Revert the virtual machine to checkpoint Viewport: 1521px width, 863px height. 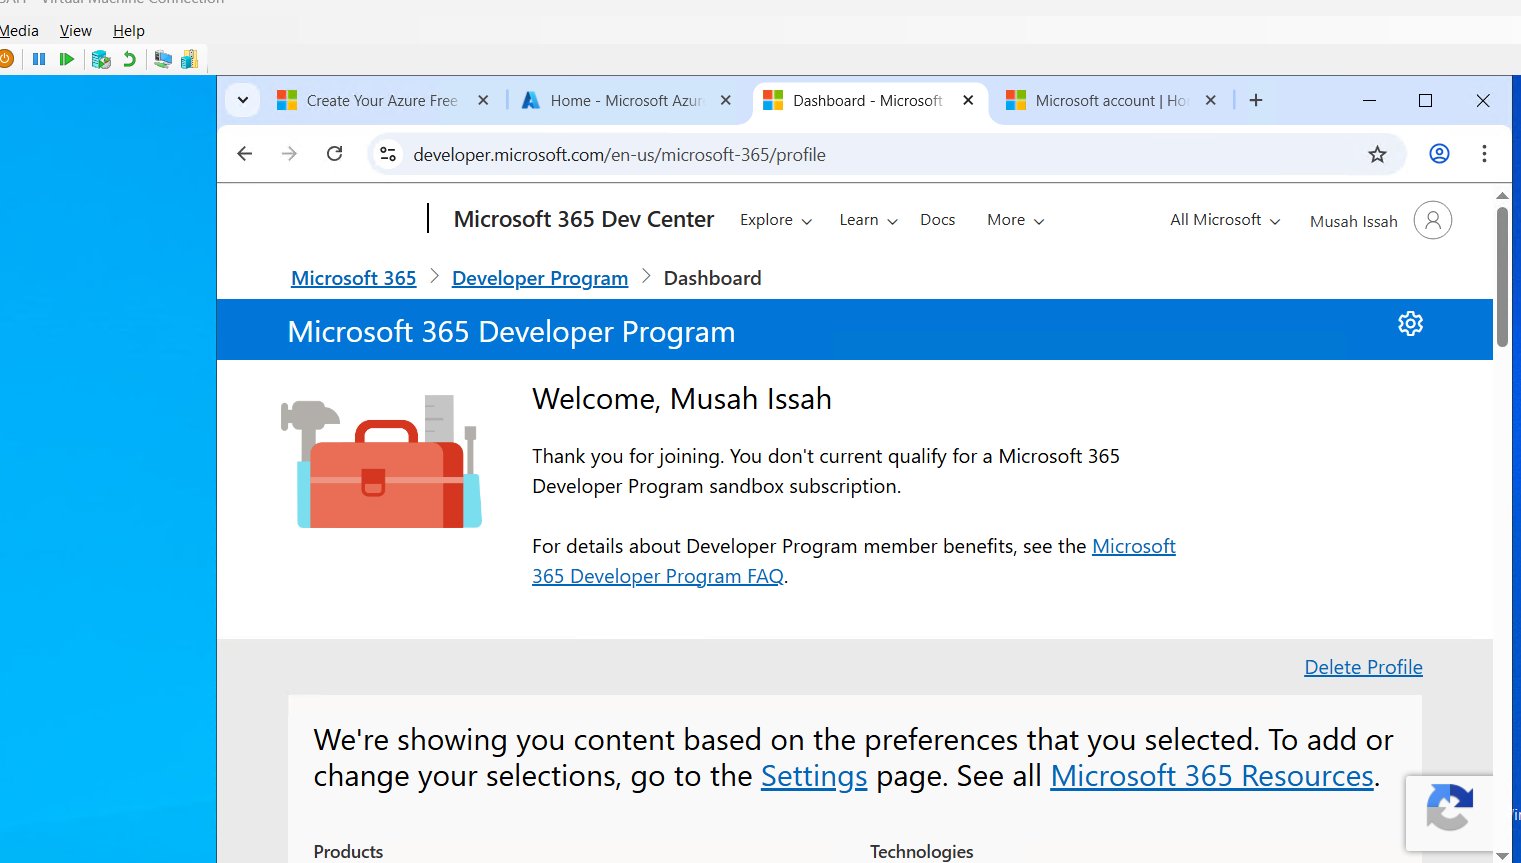click(x=129, y=60)
